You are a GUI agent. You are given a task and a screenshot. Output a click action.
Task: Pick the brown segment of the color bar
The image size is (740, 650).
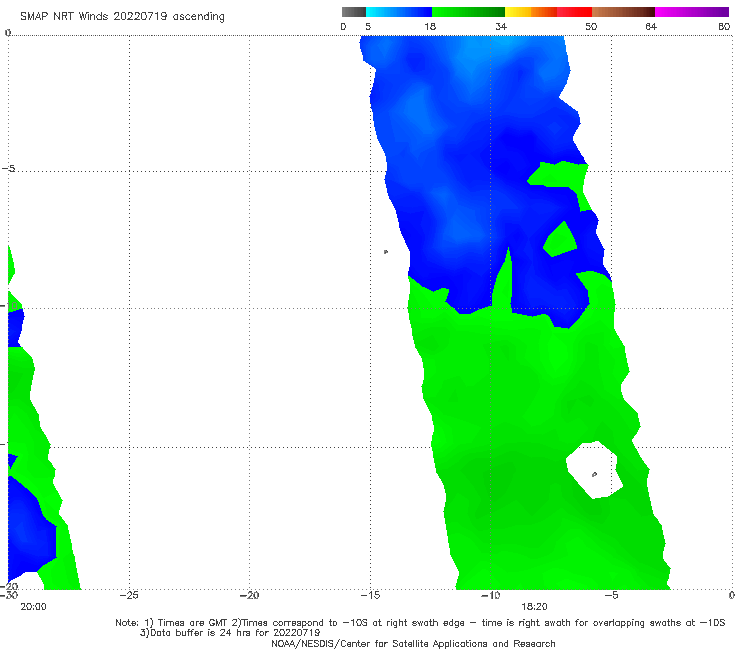623,12
